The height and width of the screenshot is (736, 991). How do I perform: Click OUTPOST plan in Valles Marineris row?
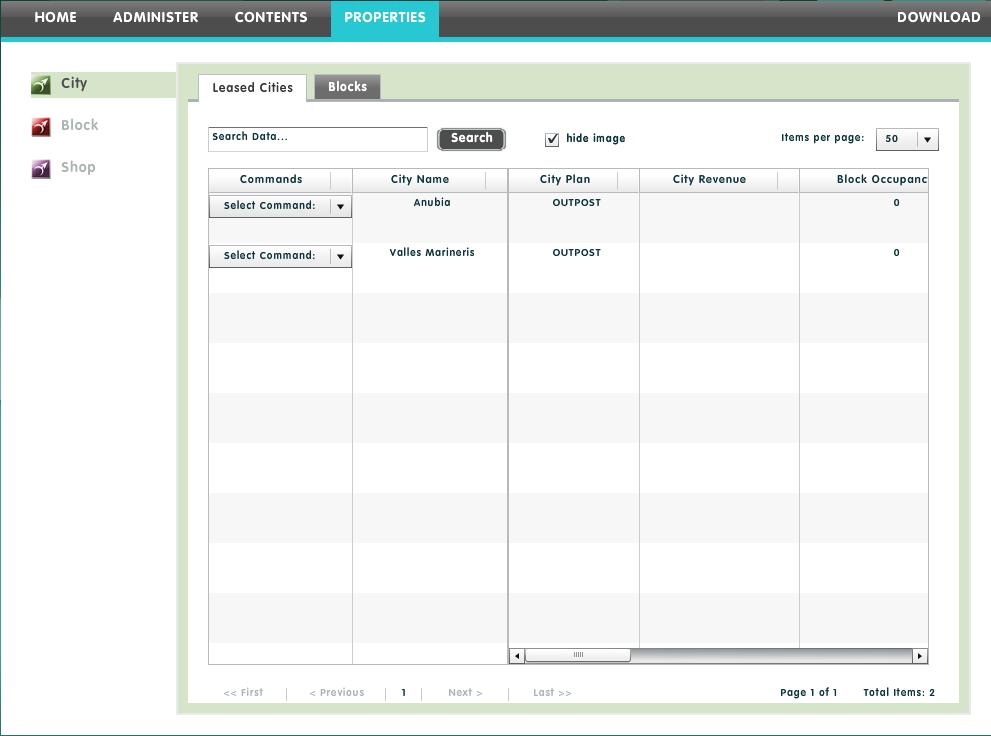[576, 253]
